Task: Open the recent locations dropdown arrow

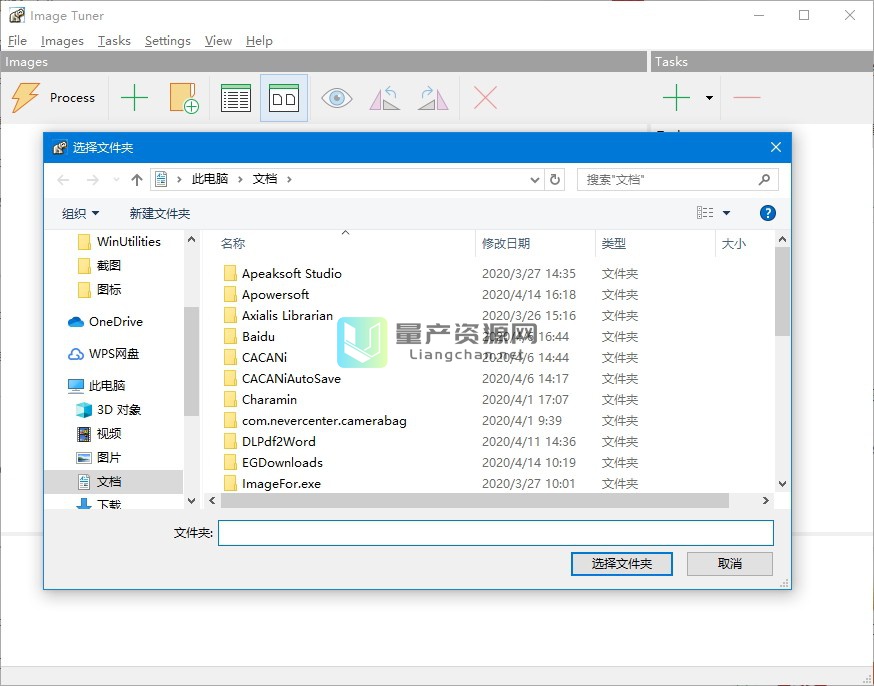Action: 116,179
